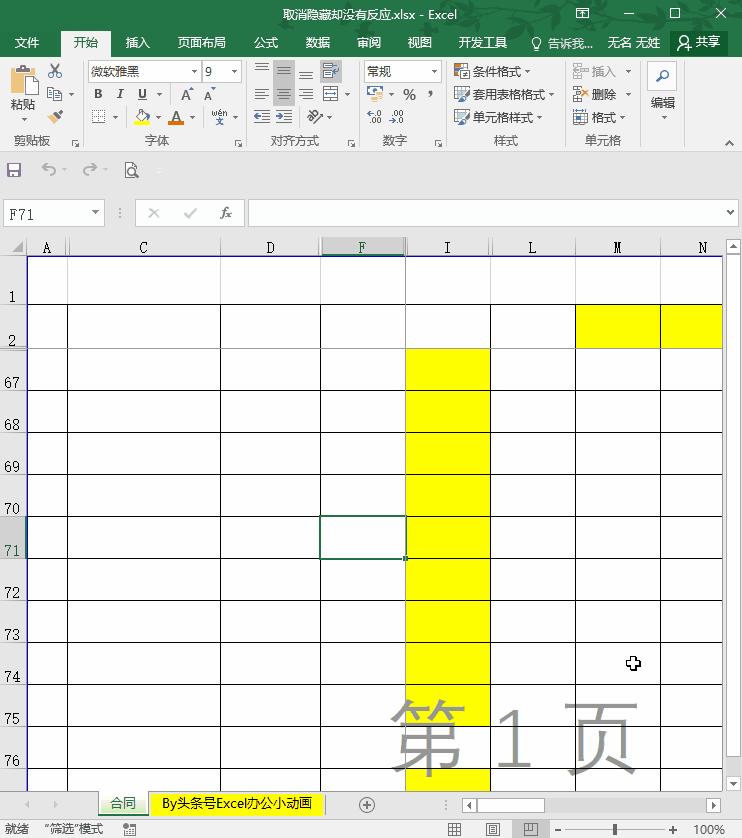This screenshot has height=838, width=742.
Task: Switch to the 数据 Data tab
Action: pyautogui.click(x=318, y=43)
